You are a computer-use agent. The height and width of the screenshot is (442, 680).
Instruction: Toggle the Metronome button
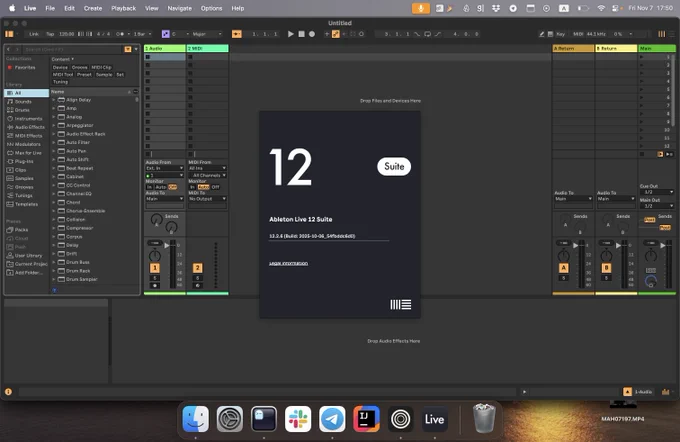(x=120, y=34)
